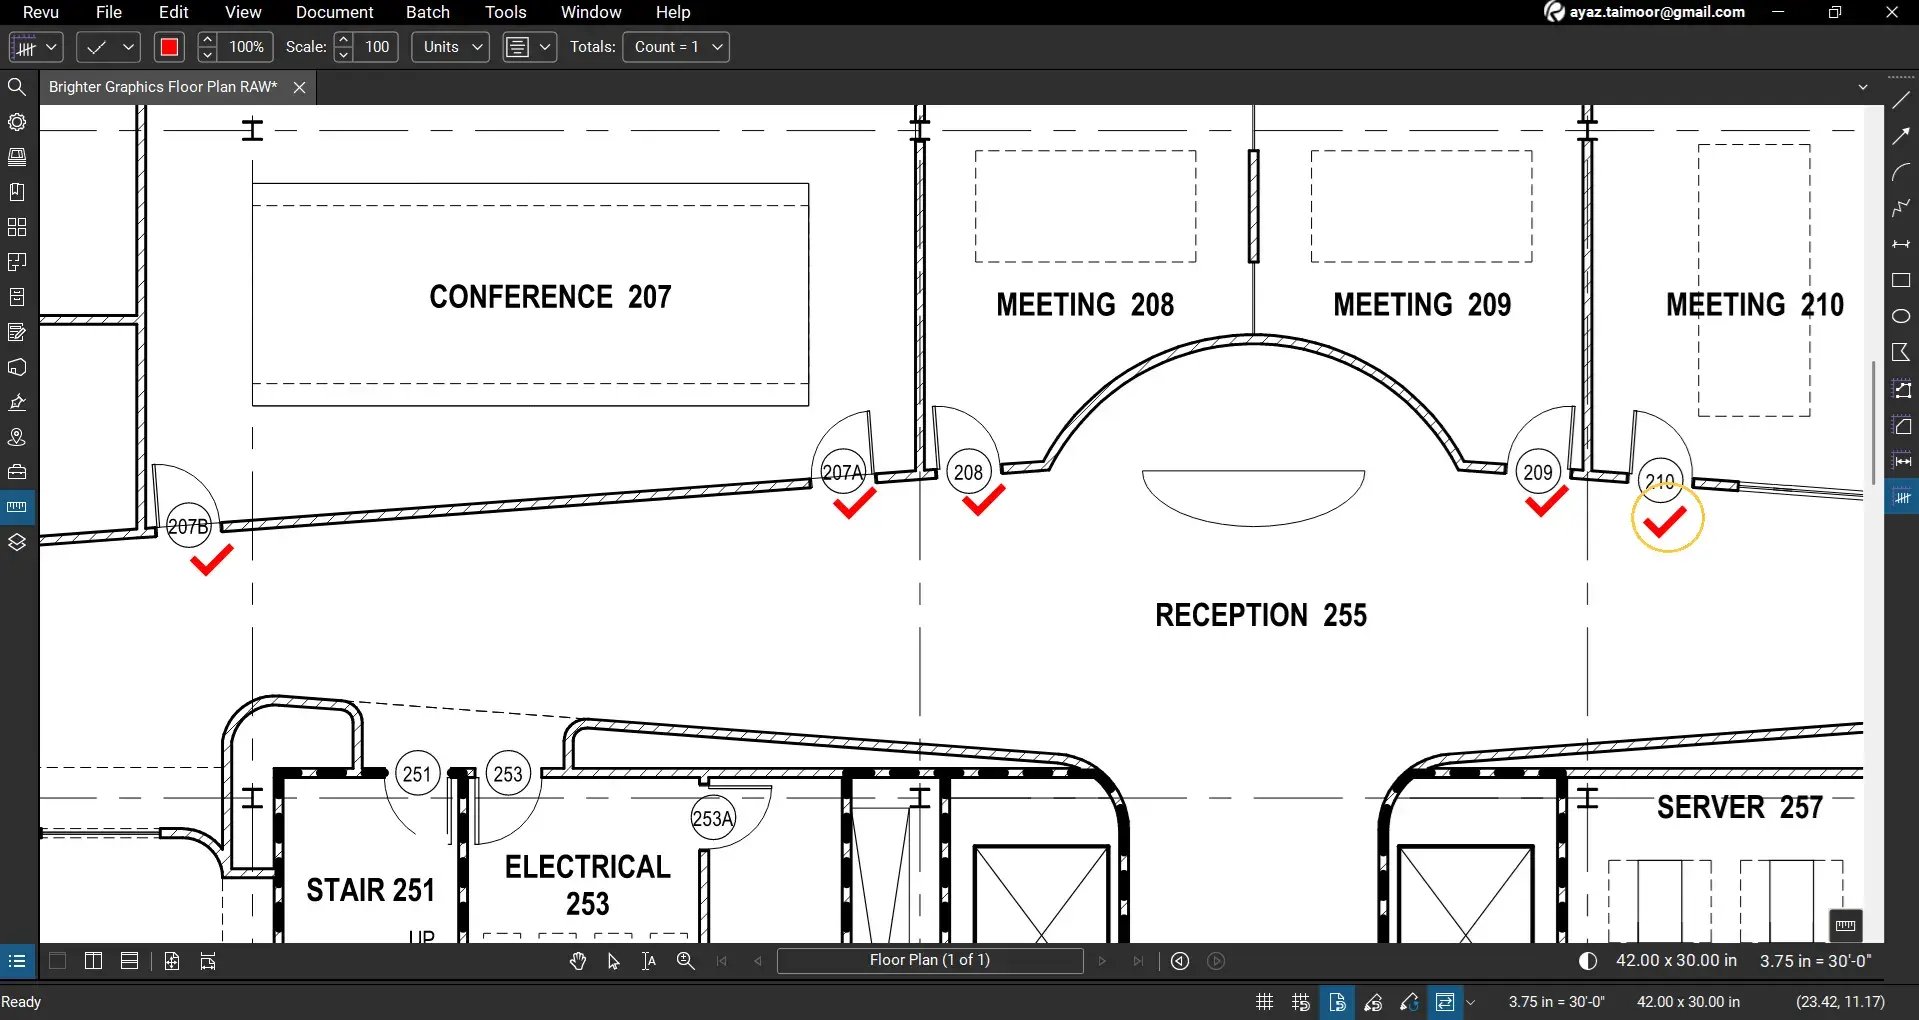This screenshot has height=1020, width=1919.
Task: Click the red color swatch
Action: click(x=169, y=47)
